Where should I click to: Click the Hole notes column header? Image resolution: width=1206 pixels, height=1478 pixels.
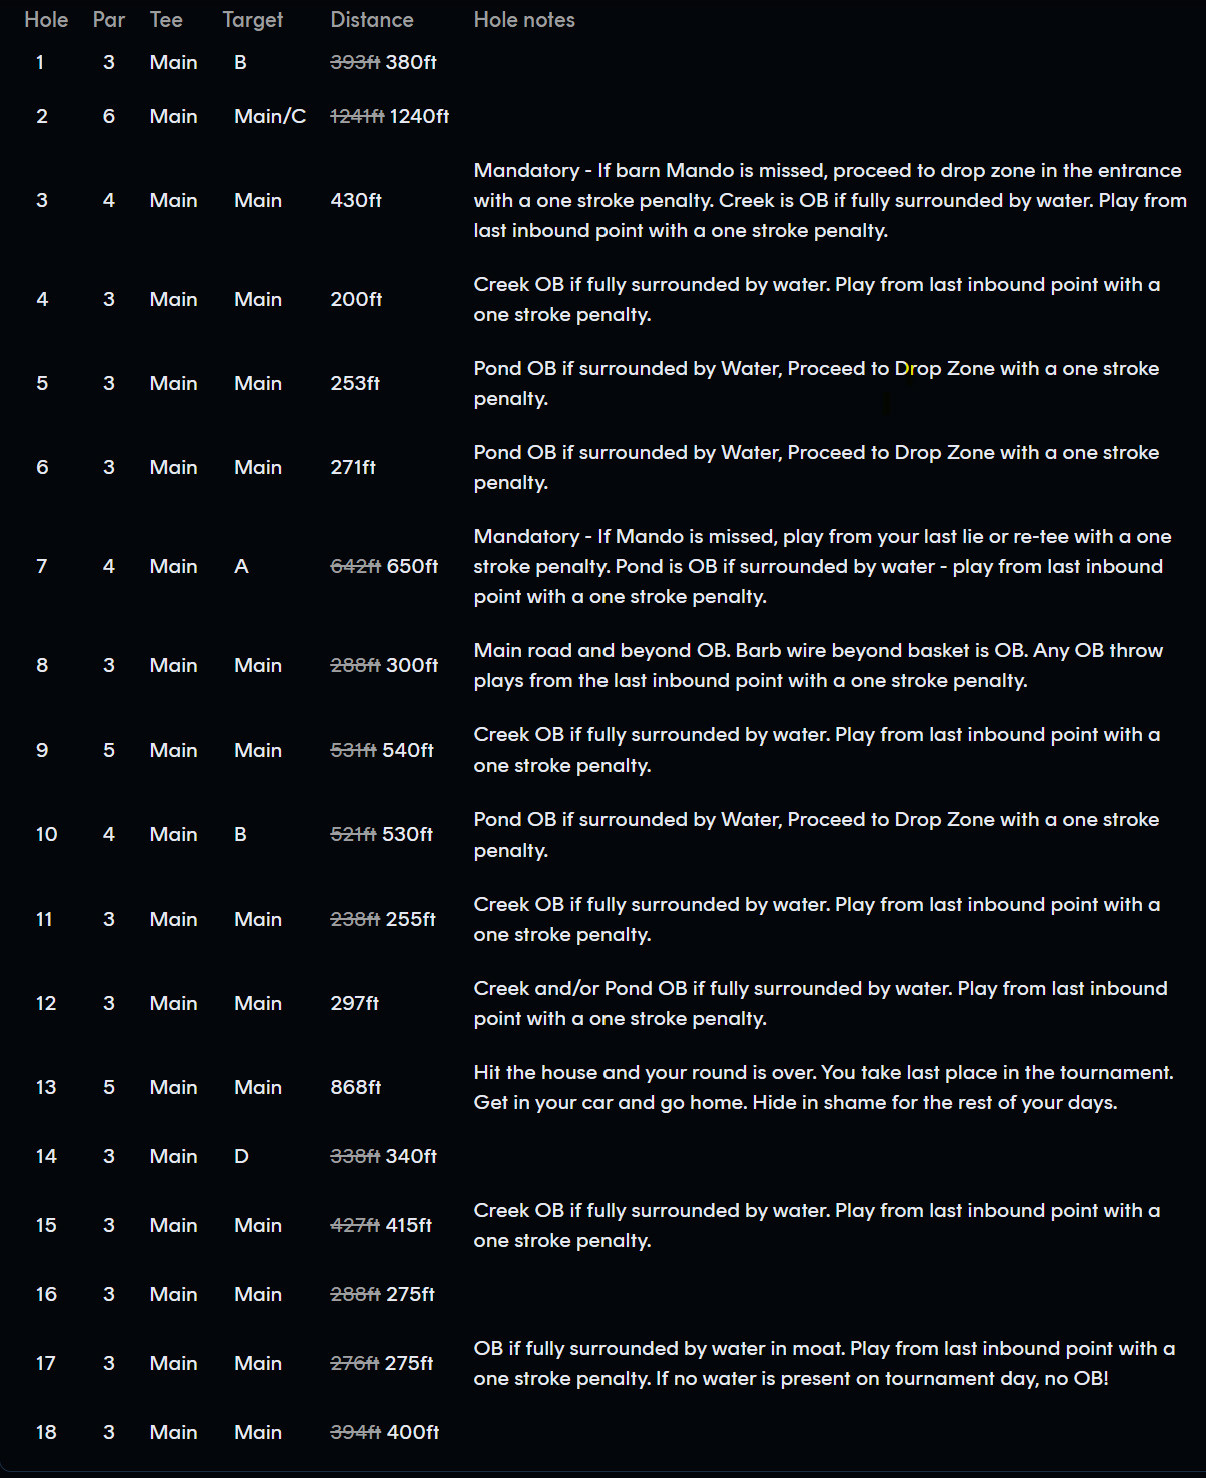524,20
